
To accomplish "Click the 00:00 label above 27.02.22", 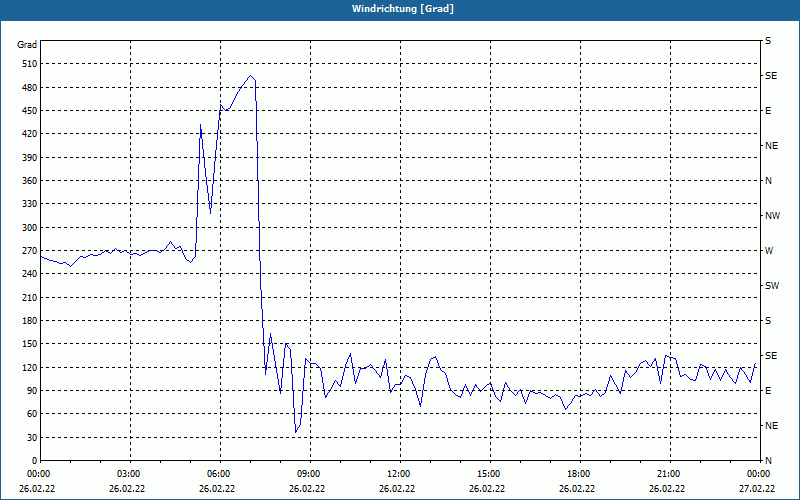I will click(759, 474).
